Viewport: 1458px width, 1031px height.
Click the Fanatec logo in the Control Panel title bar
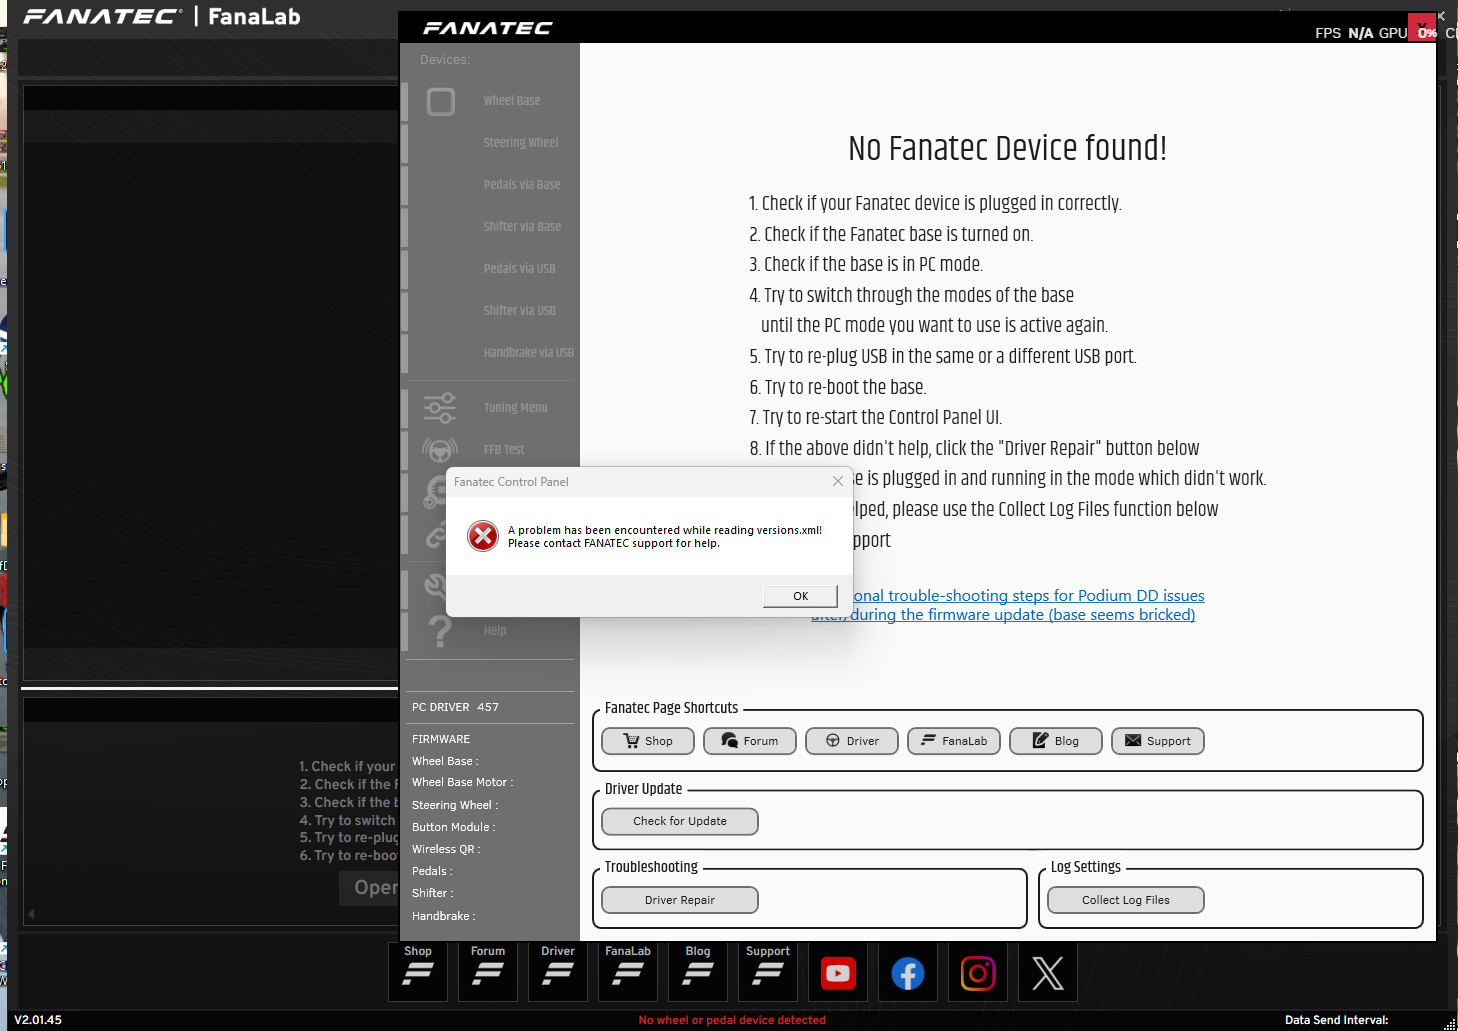(x=487, y=28)
